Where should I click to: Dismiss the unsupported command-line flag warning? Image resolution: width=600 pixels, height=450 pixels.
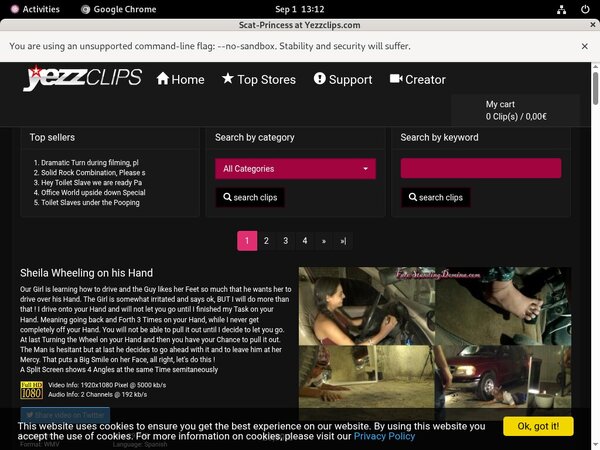[584, 46]
